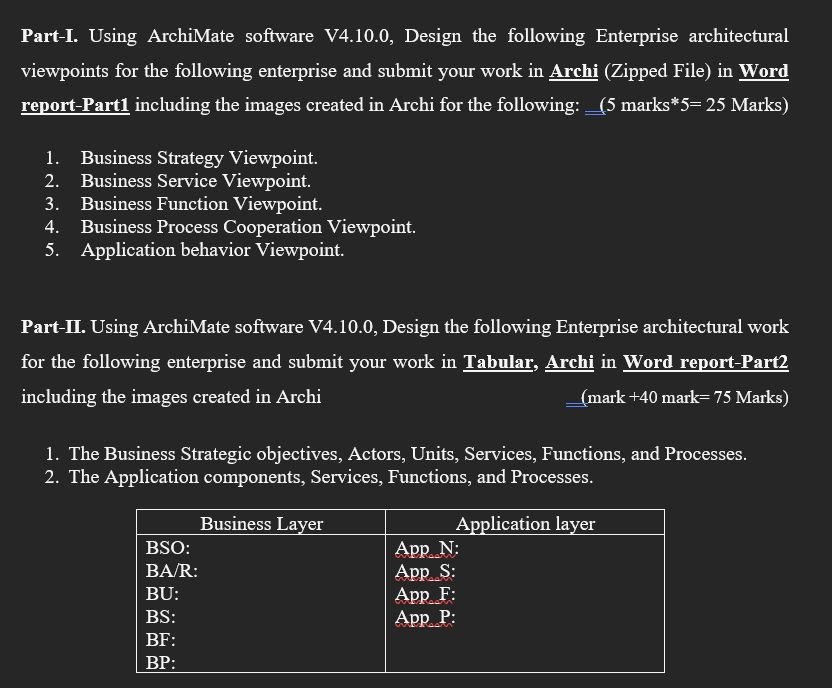Select the Application layer table header
832x688 pixels.
(x=525, y=524)
